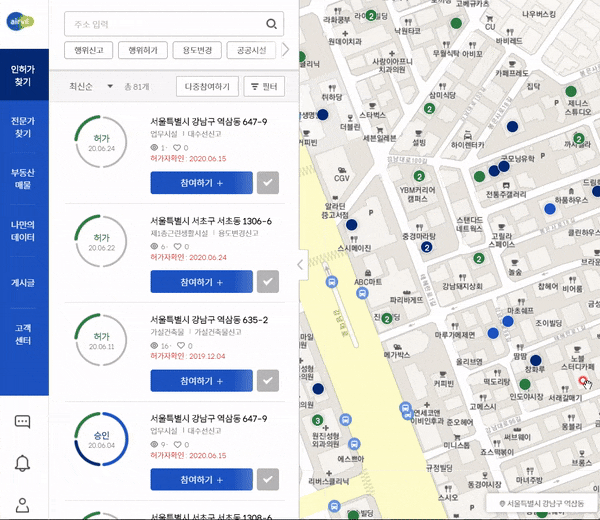The image size is (600, 520).
Task: Click the heart icon on 서초동 1306-6 listing
Action: 177,246
